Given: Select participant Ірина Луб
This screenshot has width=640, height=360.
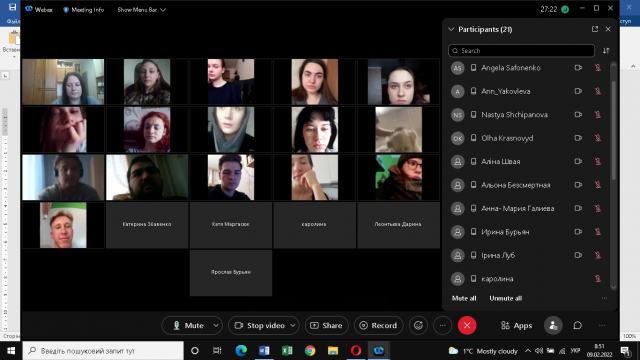Looking at the screenshot, I should 528,256.
